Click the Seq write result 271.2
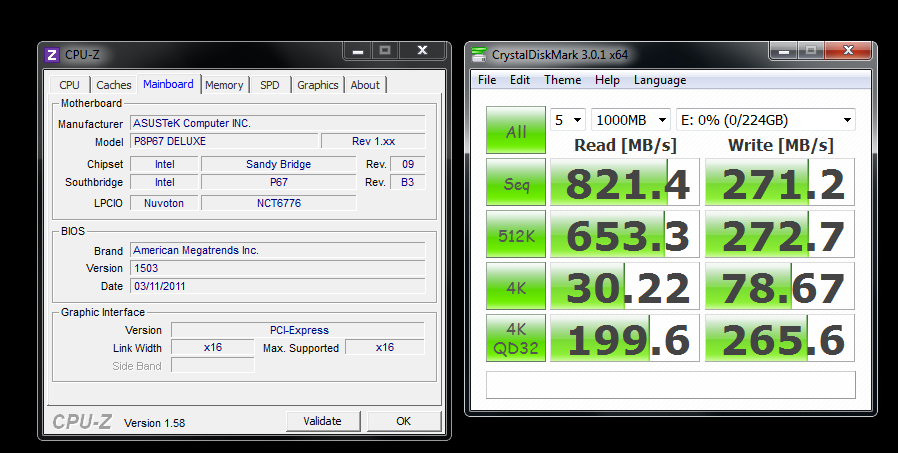 click(780, 182)
